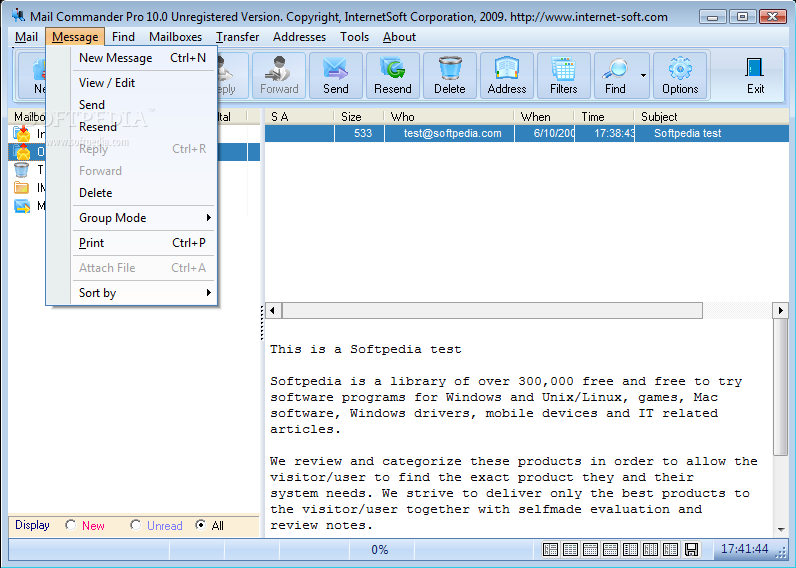Open the Tools menu

[x=354, y=37]
